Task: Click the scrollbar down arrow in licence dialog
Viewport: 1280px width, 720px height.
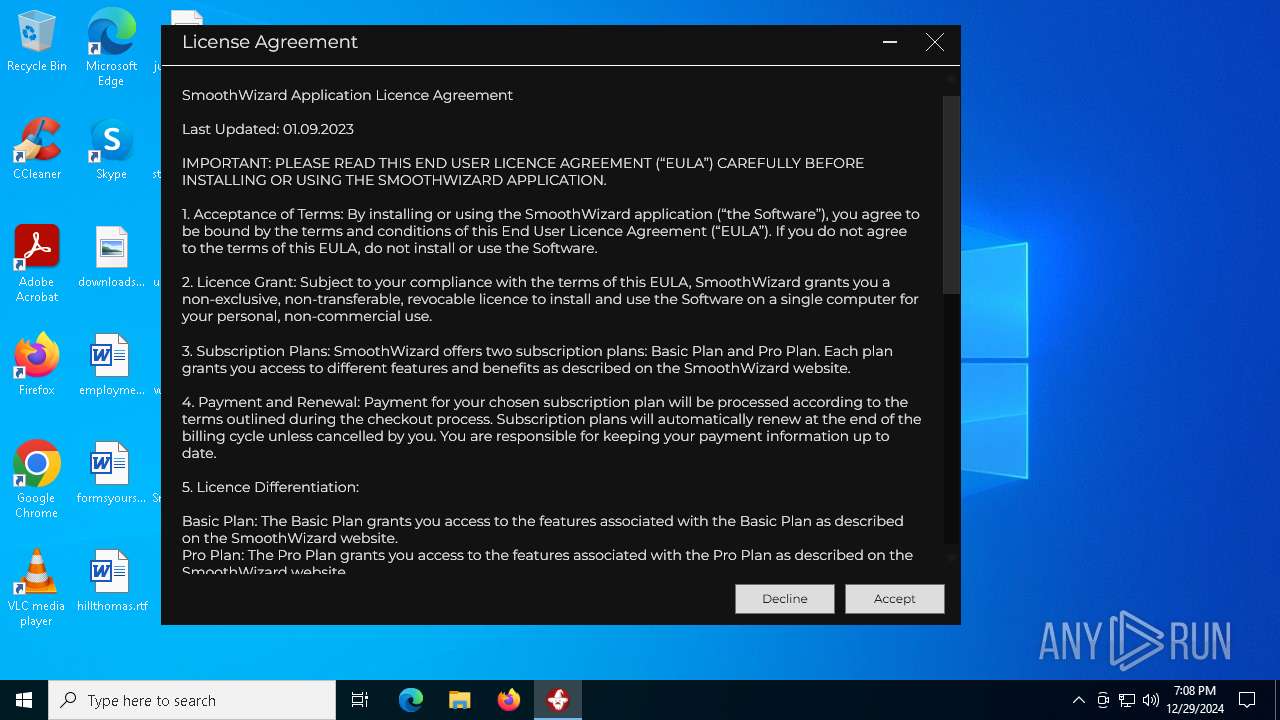Action: (951, 557)
